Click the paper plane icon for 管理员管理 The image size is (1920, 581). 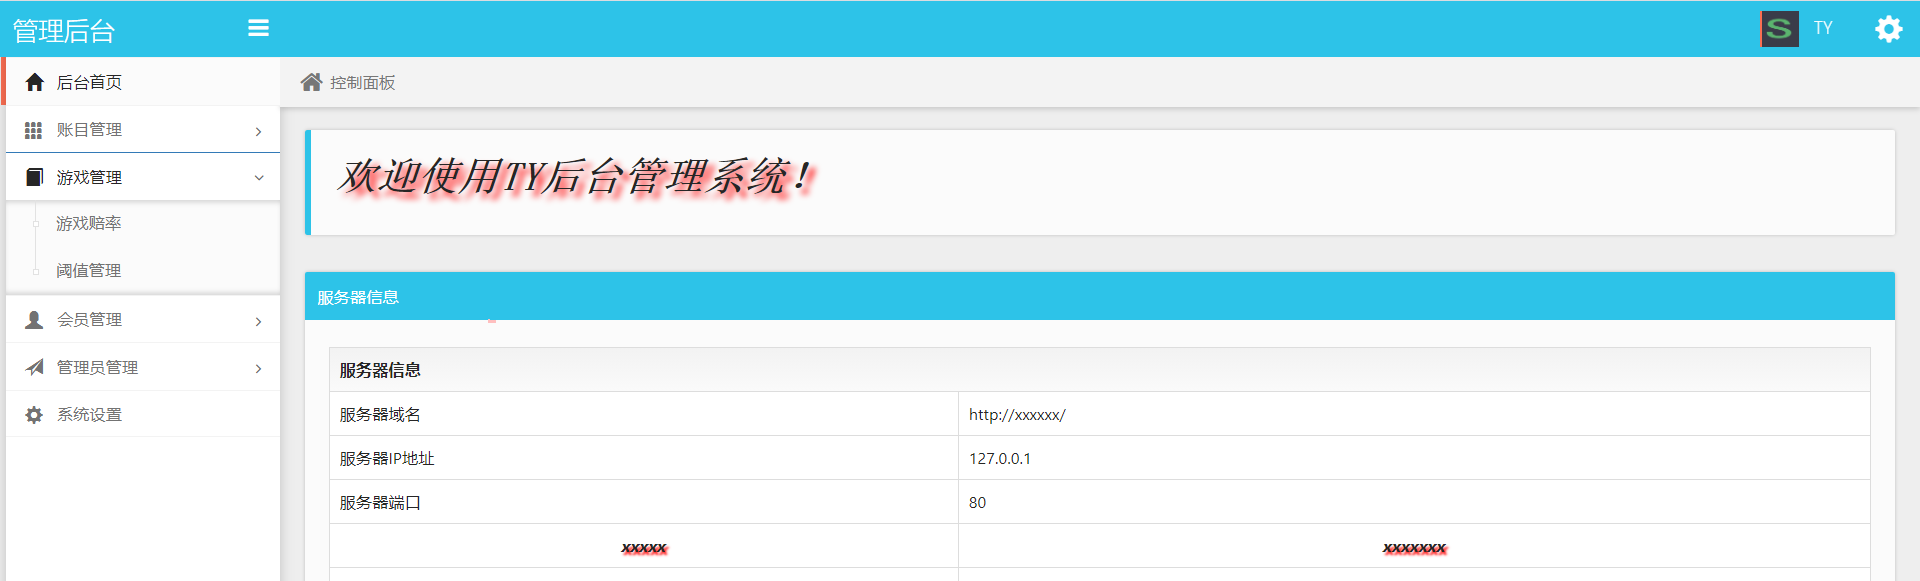(x=35, y=367)
